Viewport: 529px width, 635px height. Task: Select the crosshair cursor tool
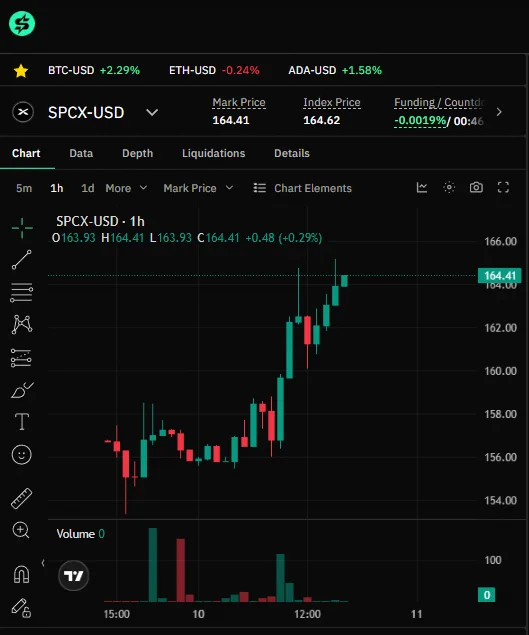click(x=22, y=228)
